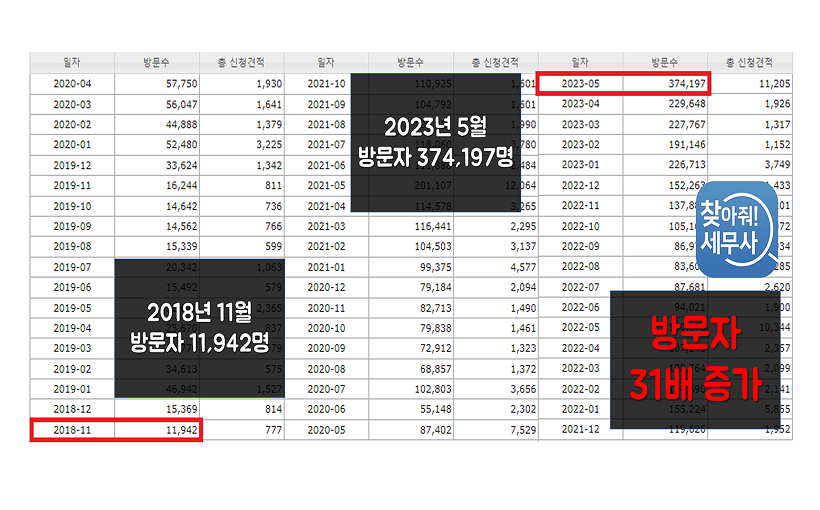Click the rightmost 총 신청견적 column header

750,62
